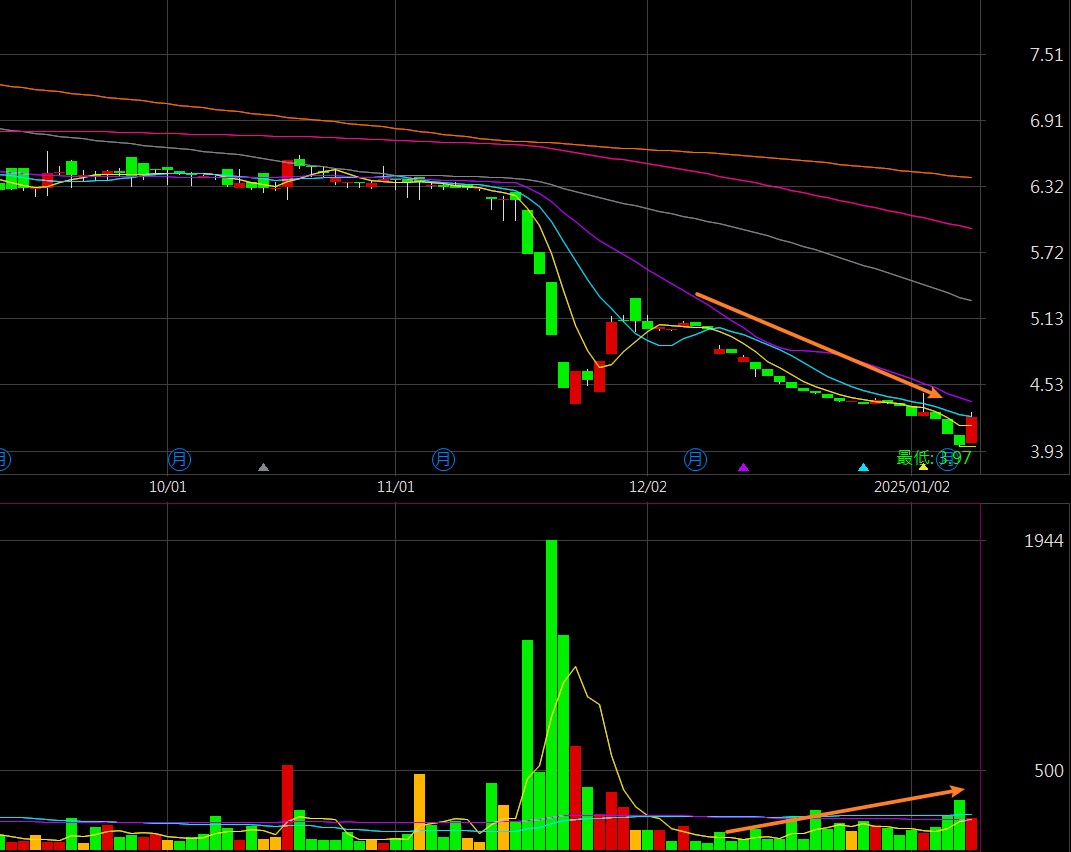The image size is (1071, 852).
Task: Click the 月 marker near 10/01
Action: pos(179,459)
